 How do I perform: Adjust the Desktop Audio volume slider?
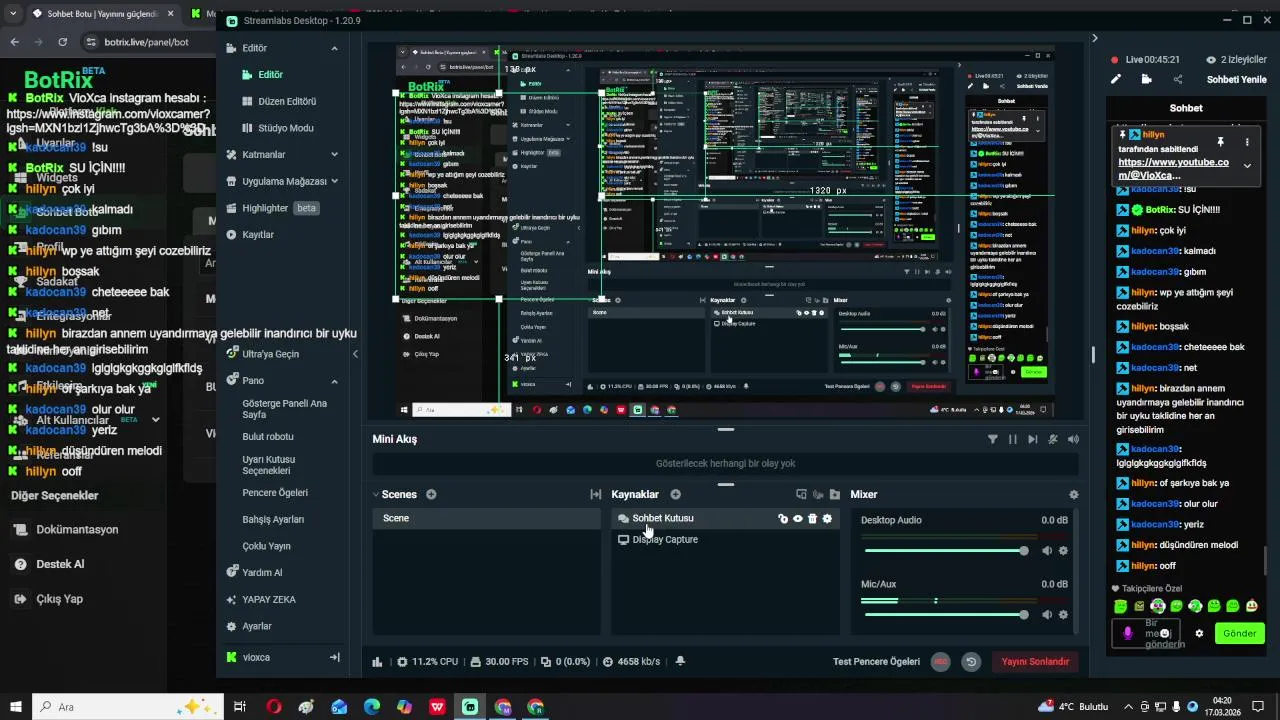[945, 551]
